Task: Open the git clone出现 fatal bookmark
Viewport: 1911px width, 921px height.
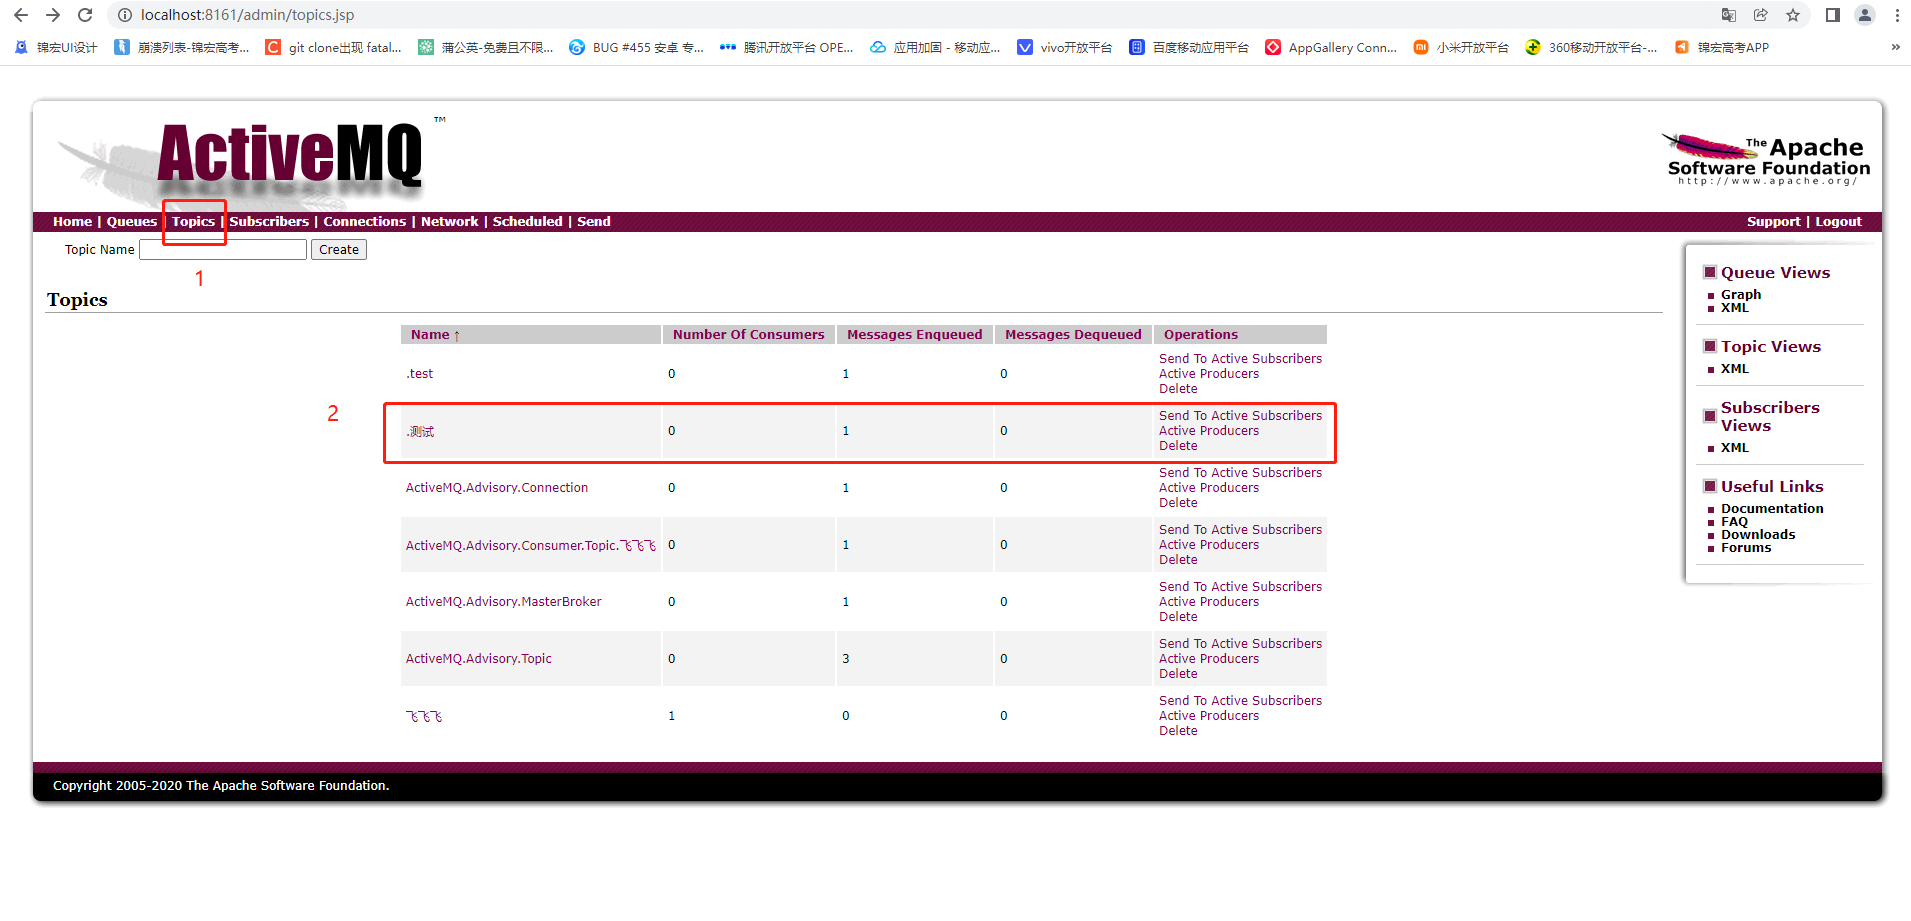Action: coord(333,47)
